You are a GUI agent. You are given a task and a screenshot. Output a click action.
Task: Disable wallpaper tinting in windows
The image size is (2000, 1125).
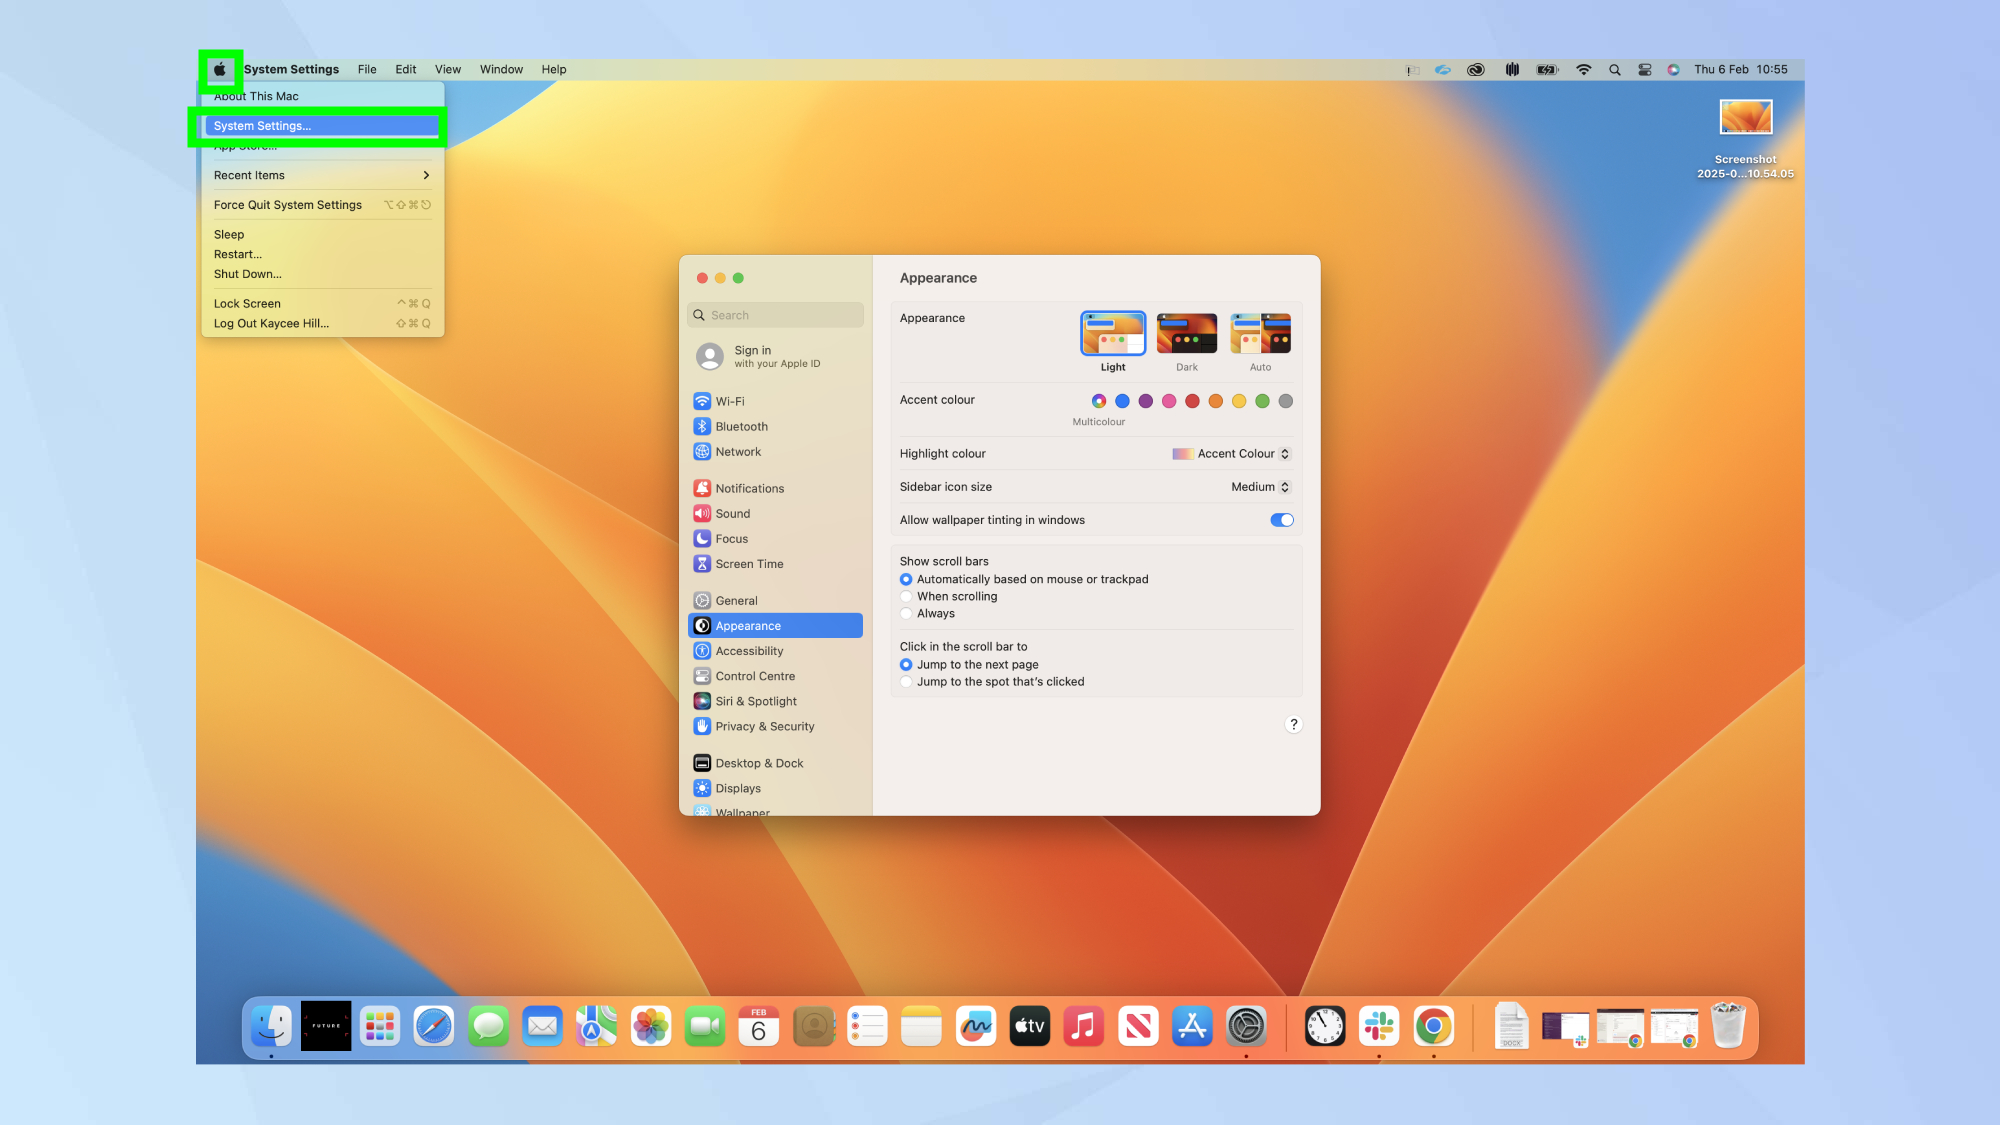pos(1281,520)
